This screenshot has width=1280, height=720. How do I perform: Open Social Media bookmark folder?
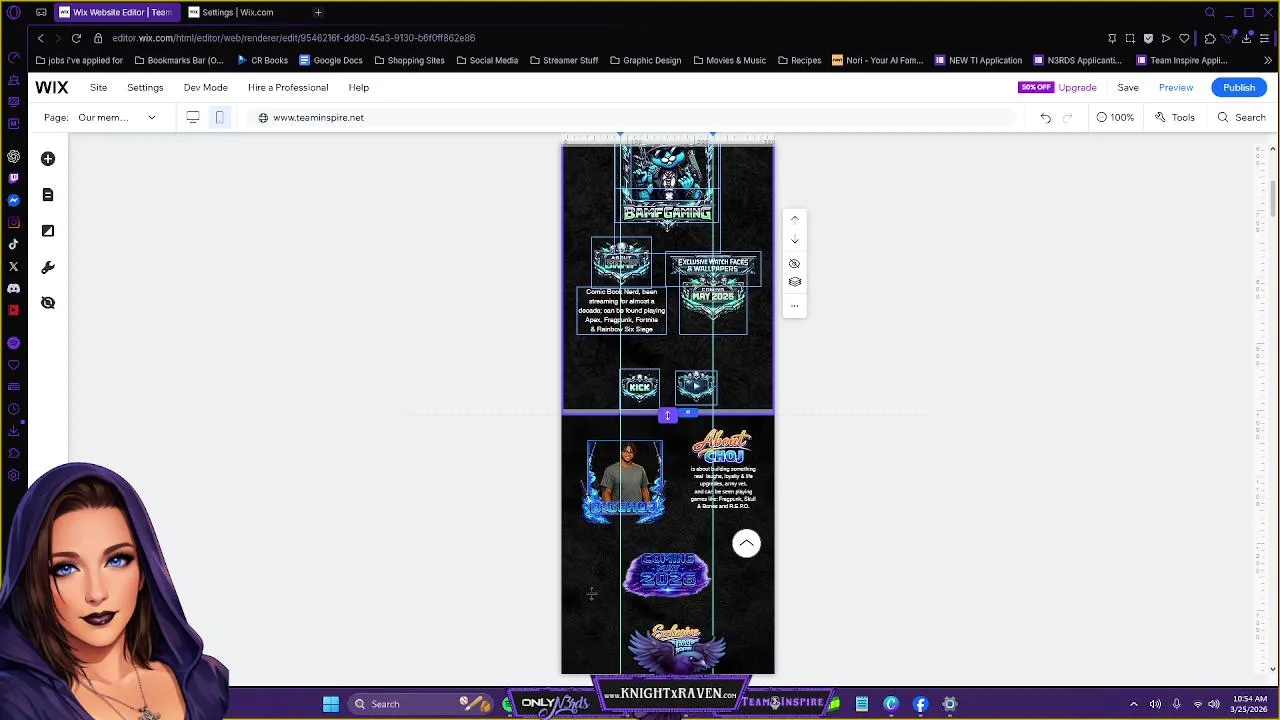point(487,60)
